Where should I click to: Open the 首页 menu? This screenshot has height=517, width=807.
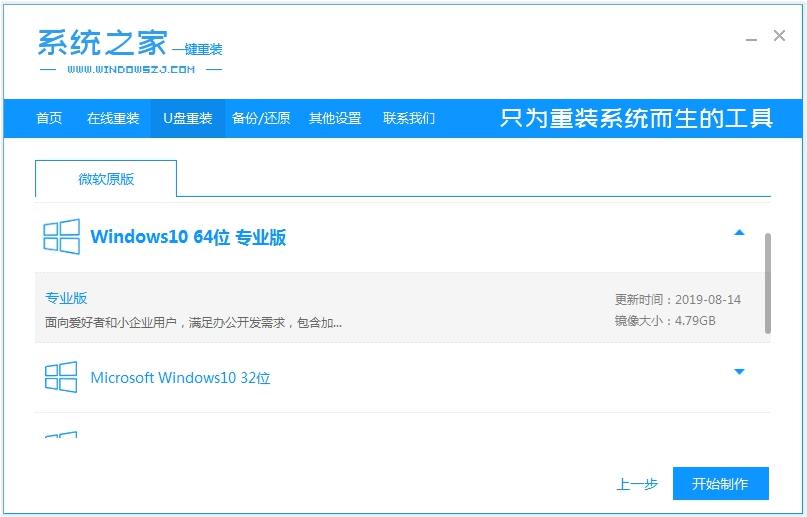[x=49, y=118]
